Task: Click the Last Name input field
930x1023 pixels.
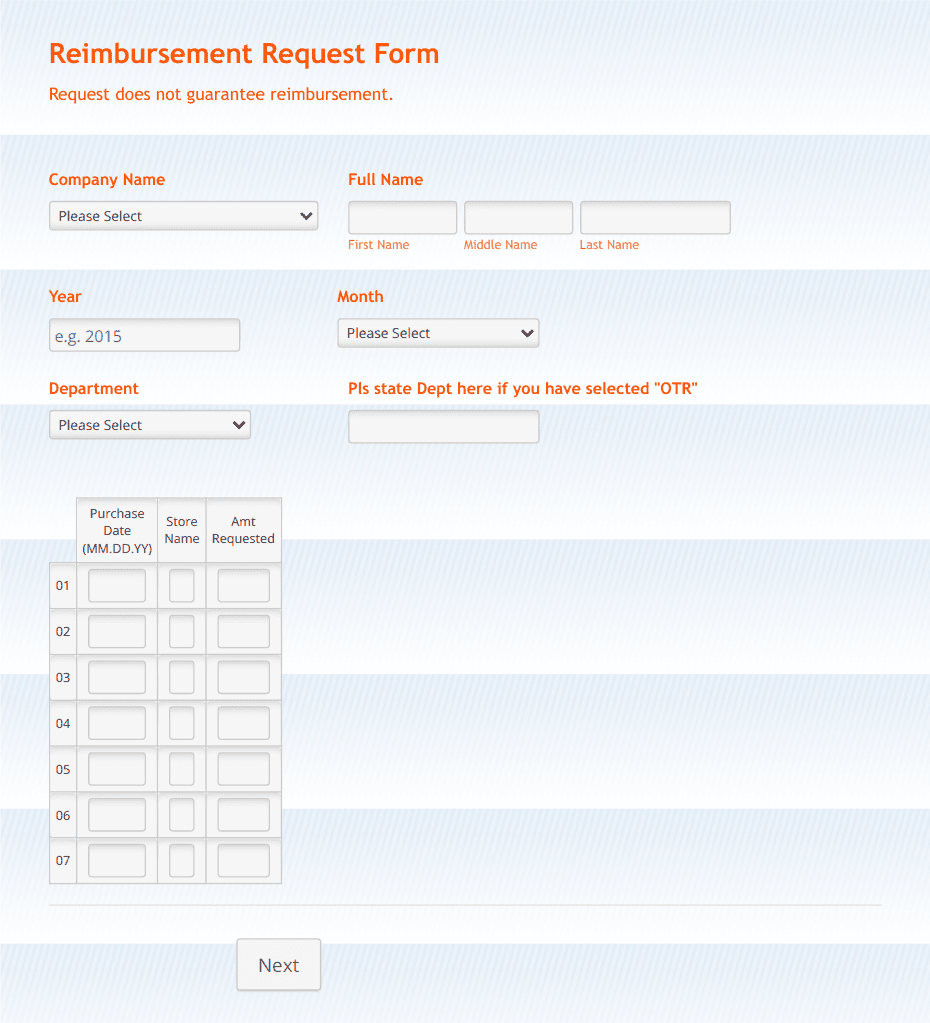Action: coord(655,218)
